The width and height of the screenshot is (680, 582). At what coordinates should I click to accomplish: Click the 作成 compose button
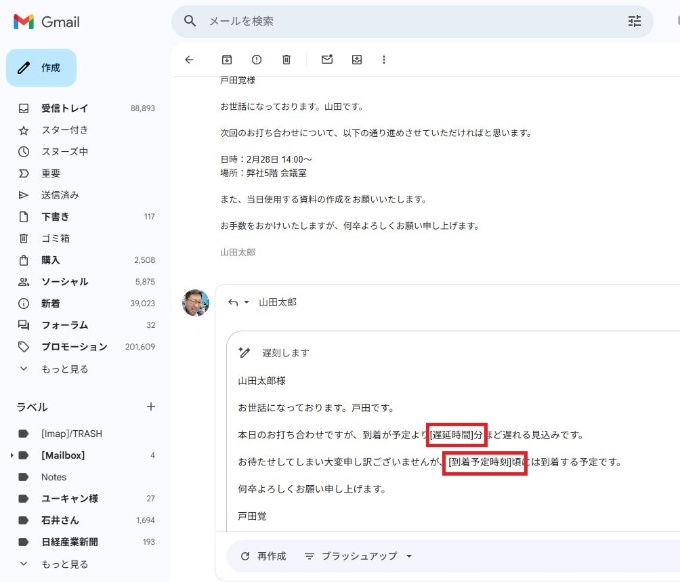click(41, 68)
